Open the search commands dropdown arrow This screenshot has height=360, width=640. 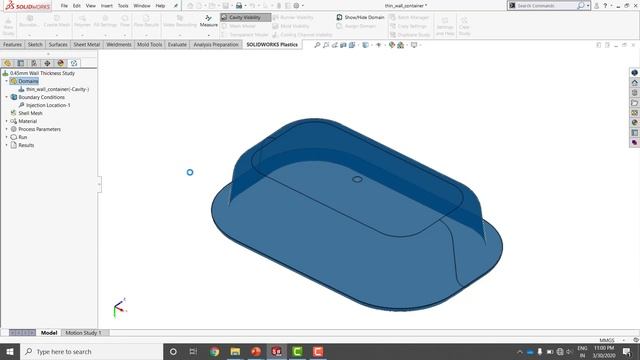pos(588,6)
